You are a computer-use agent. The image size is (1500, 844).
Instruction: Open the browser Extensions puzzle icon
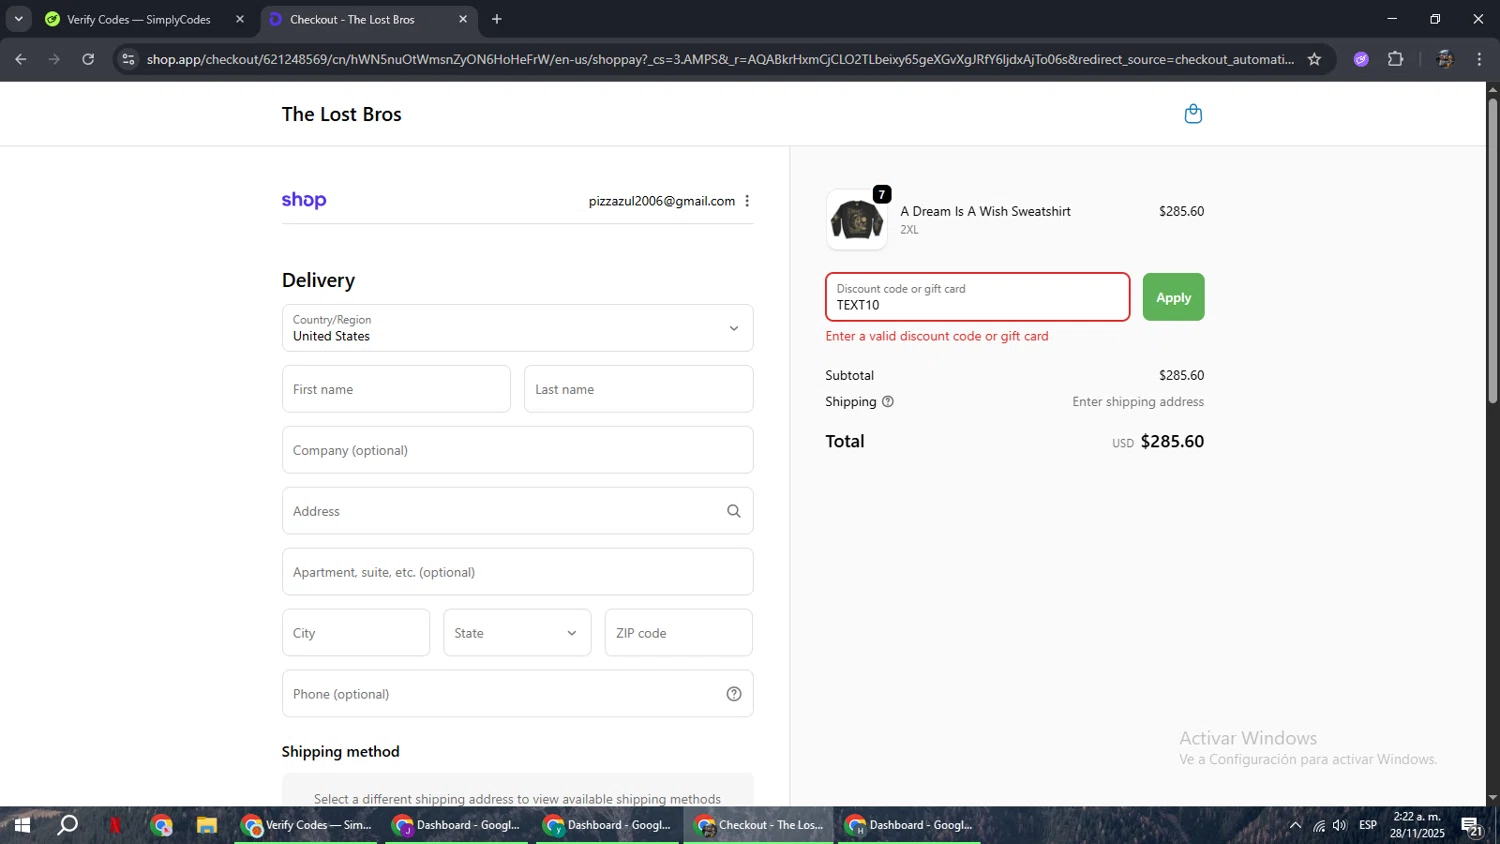click(x=1396, y=59)
